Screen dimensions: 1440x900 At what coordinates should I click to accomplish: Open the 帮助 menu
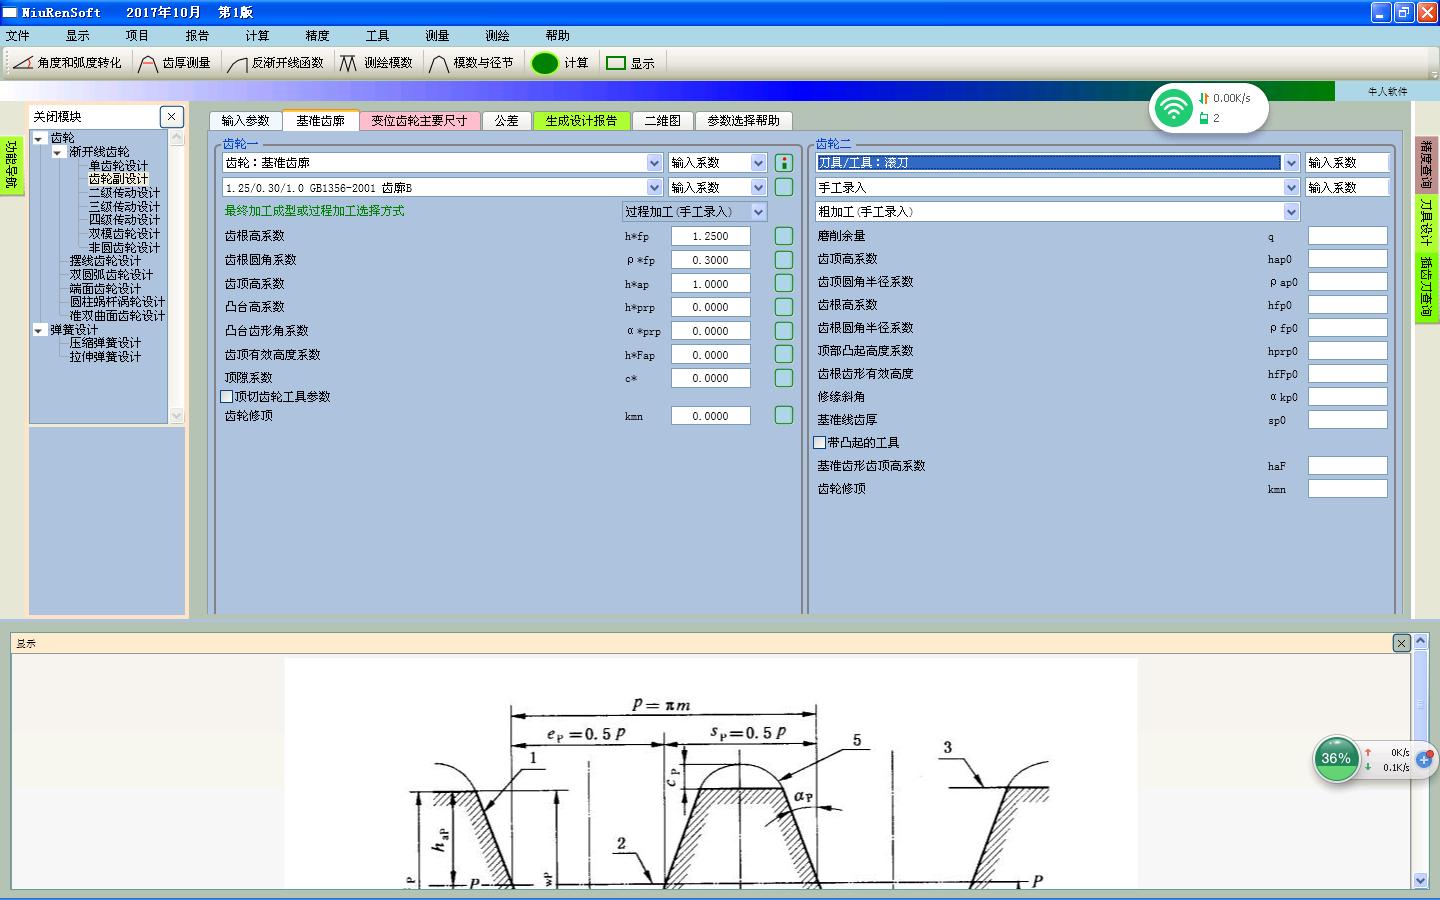557,35
